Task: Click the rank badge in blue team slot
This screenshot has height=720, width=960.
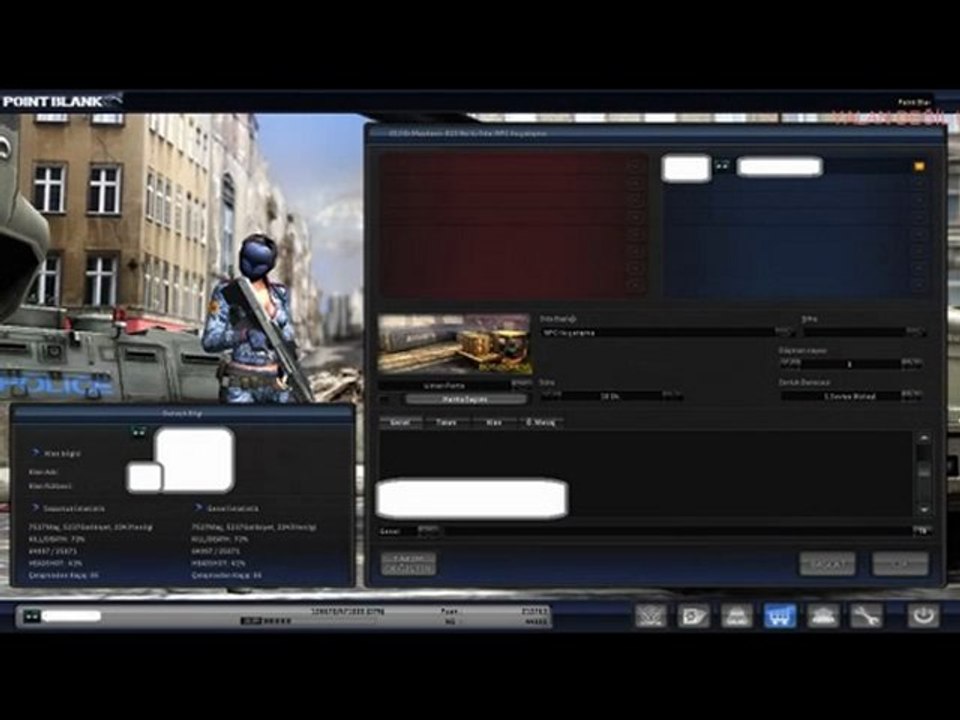Action: 722,165
